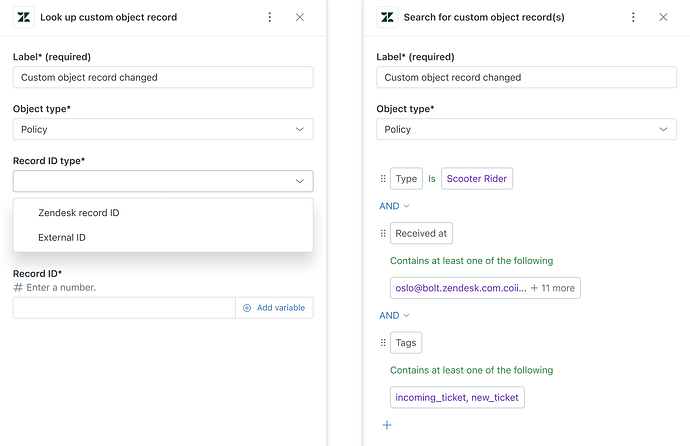Click the Received at field chip

coord(421,233)
